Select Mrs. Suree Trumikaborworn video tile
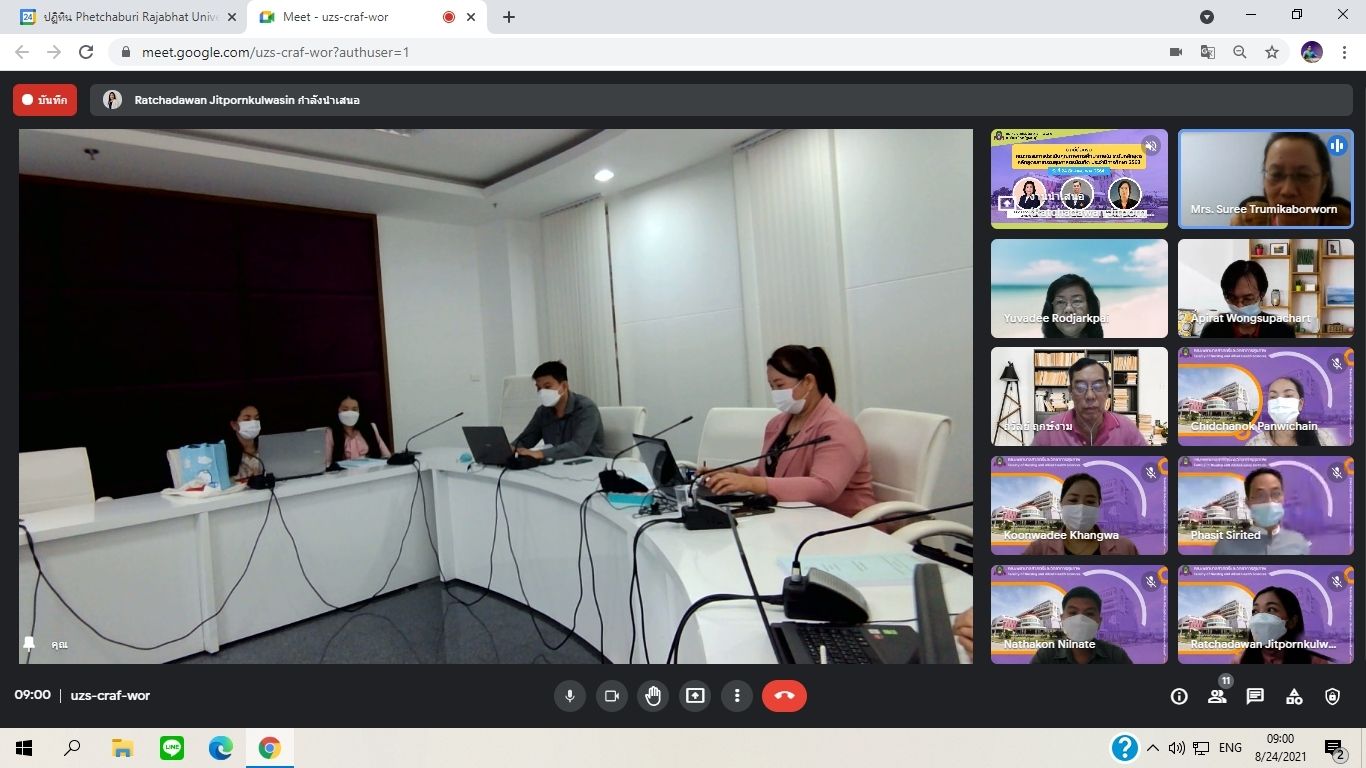Viewport: 1366px width, 768px height. point(1265,178)
